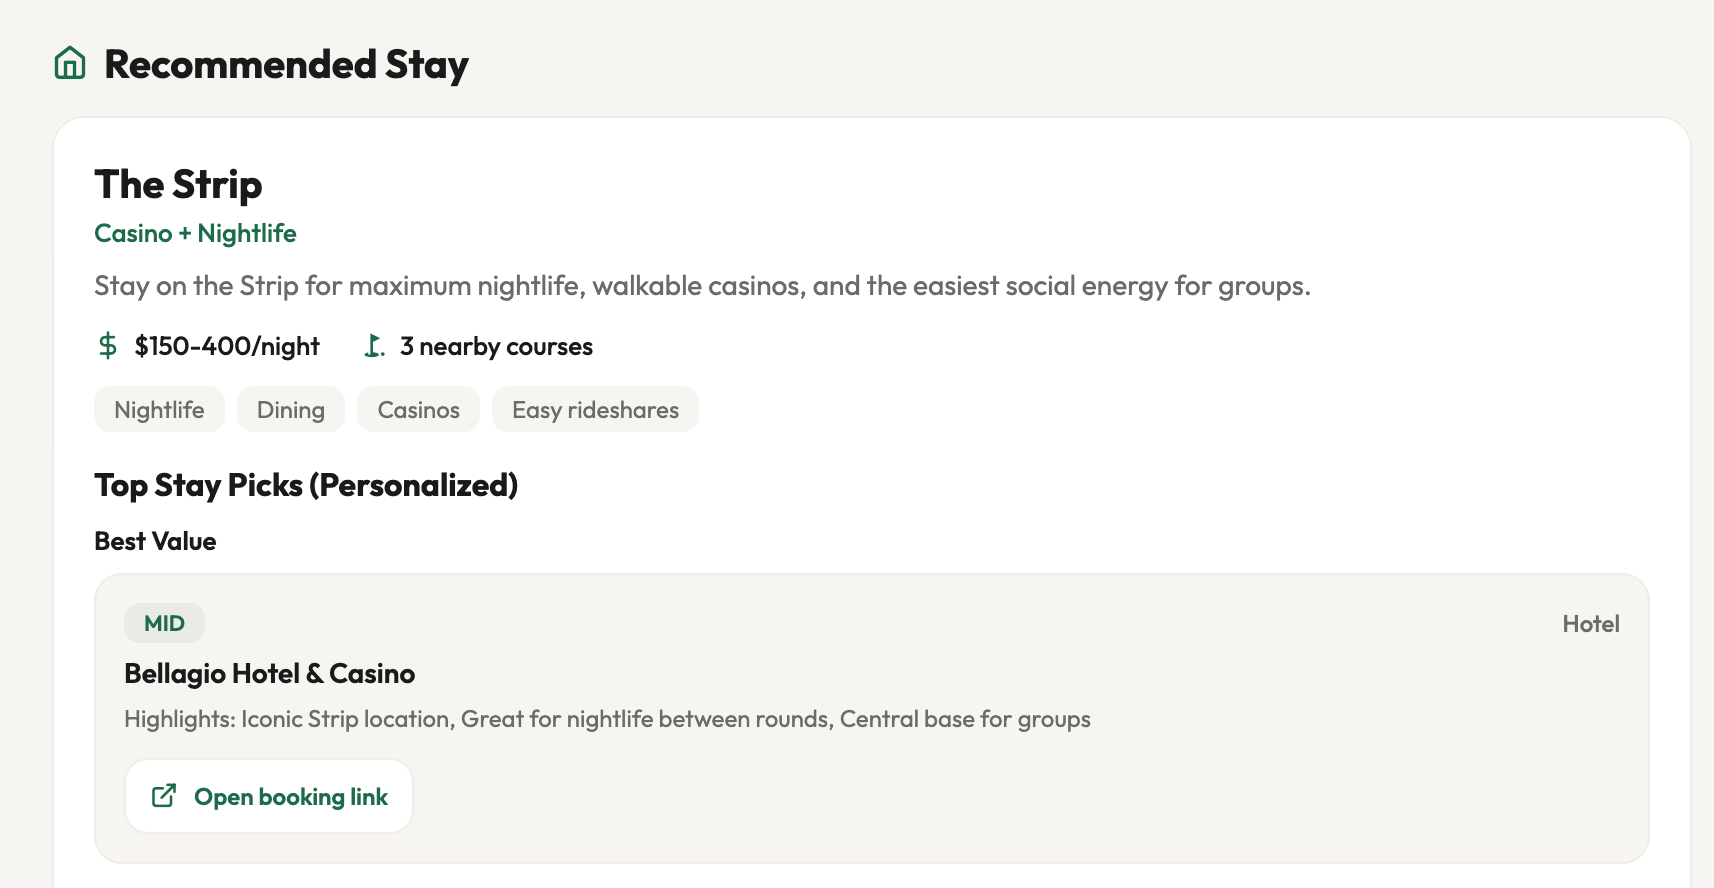Select the Nightlife tag chip

[159, 410]
